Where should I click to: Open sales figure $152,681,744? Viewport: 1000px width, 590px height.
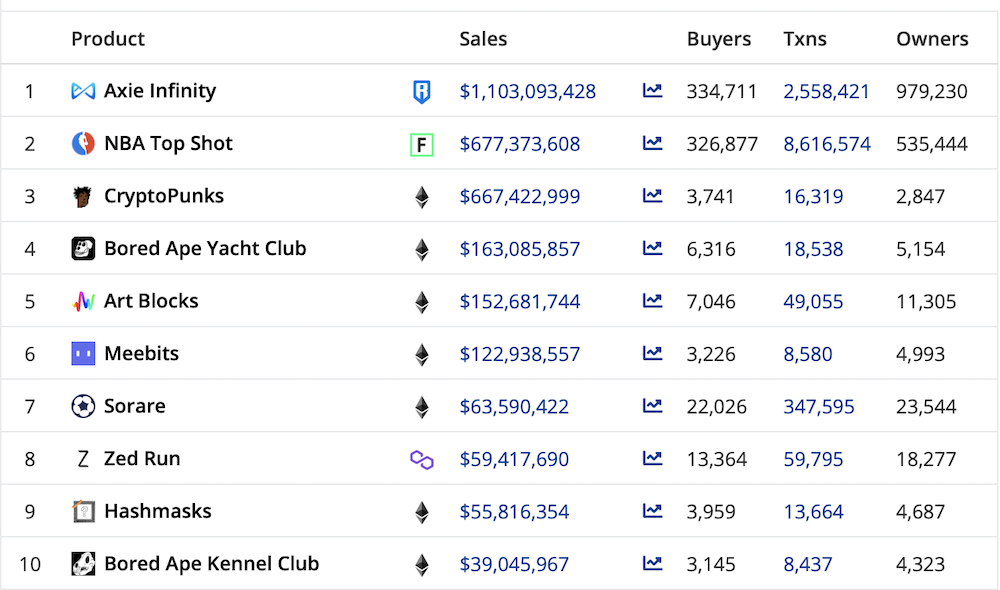pyautogui.click(x=520, y=302)
